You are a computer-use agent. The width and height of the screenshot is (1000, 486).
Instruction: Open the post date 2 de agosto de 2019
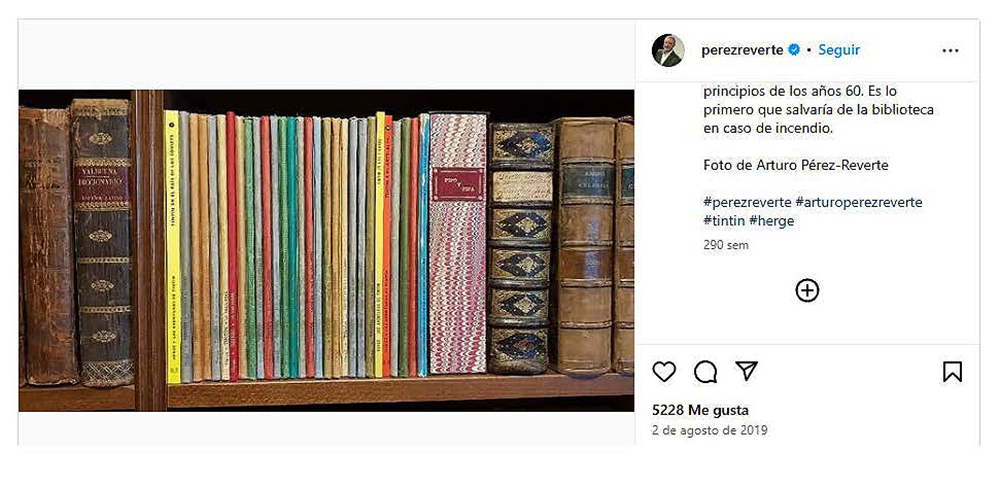click(x=710, y=430)
